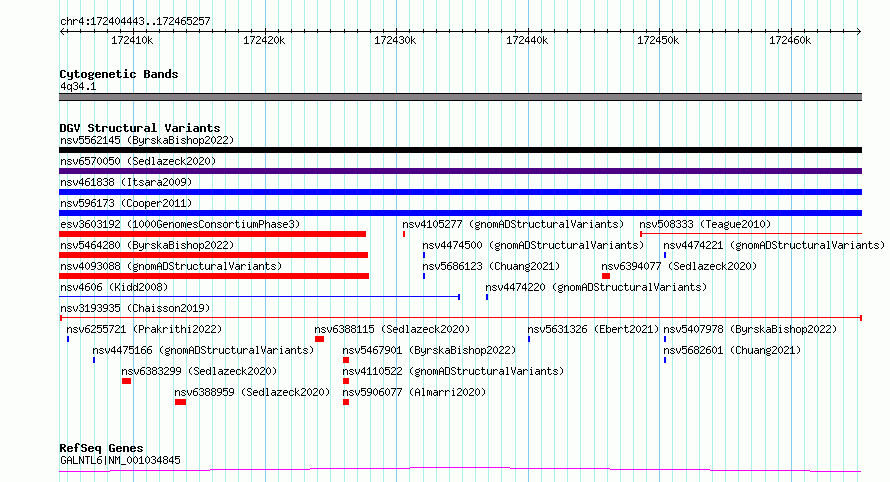The image size is (890, 482).
Task: Select nsv508333 (Teague2010) label
Action: coord(705,224)
